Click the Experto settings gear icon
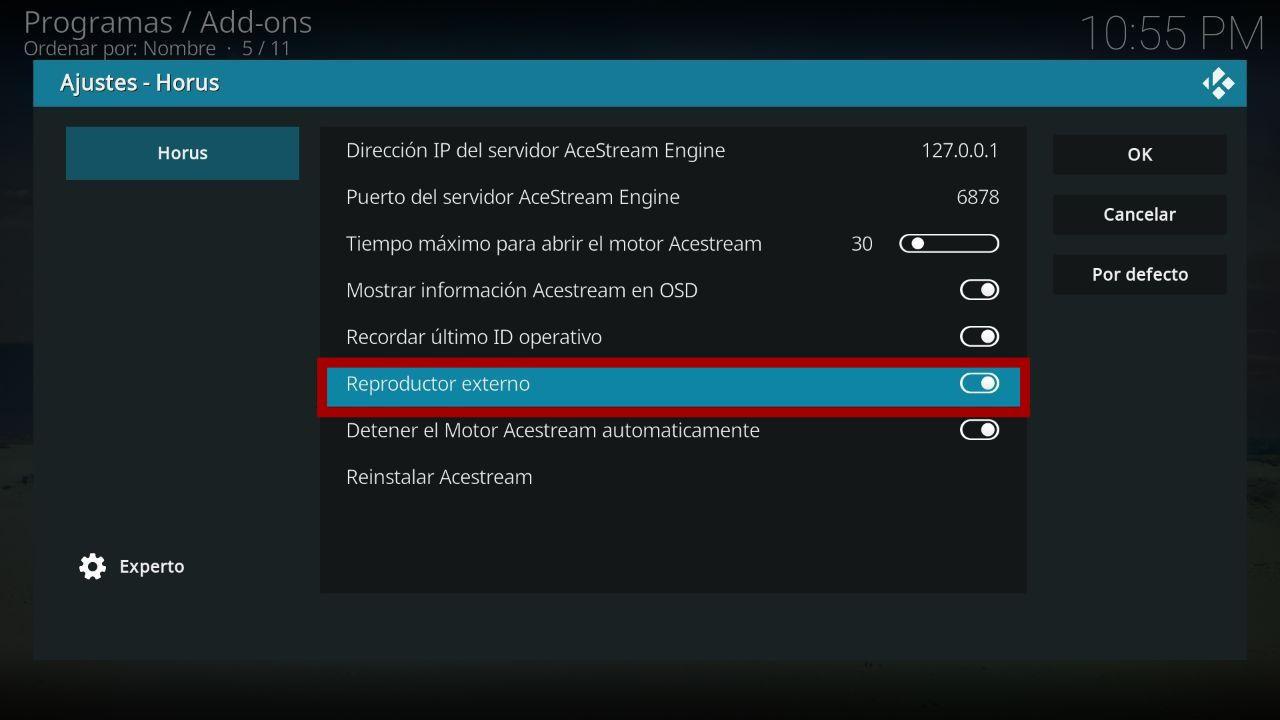Image resolution: width=1280 pixels, height=720 pixels. click(x=92, y=567)
